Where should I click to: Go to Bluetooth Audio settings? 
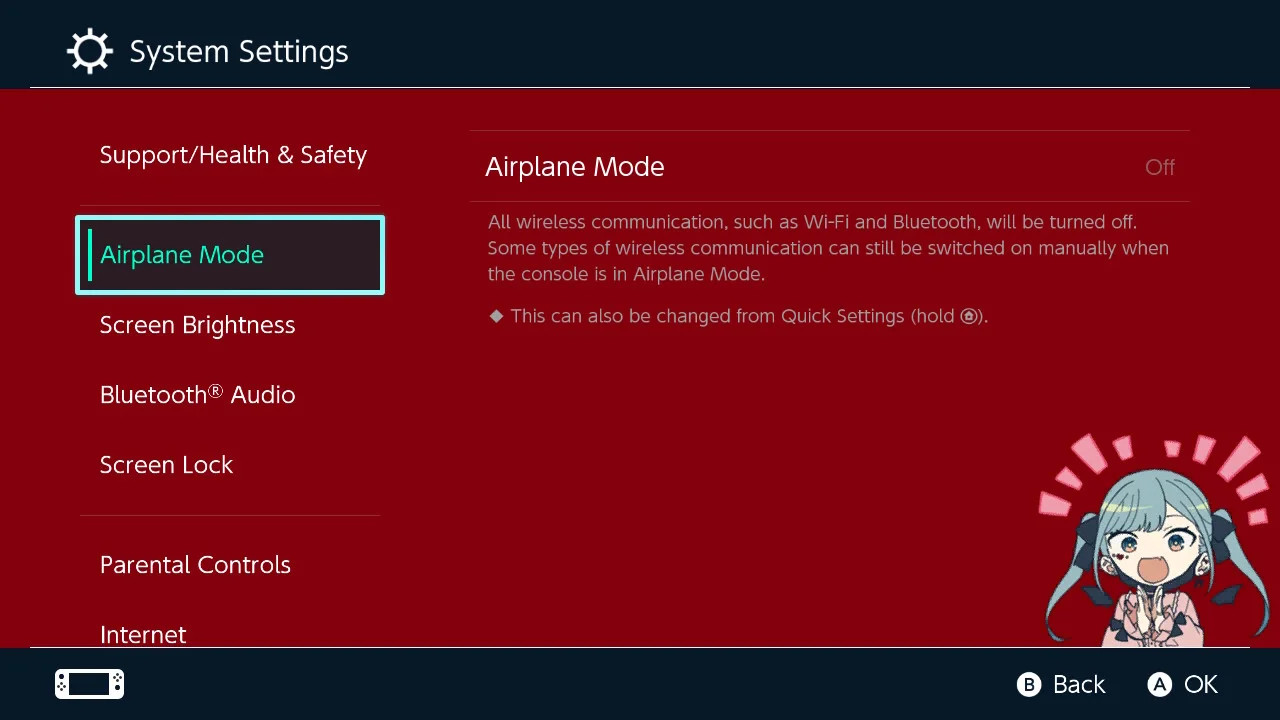click(x=197, y=395)
